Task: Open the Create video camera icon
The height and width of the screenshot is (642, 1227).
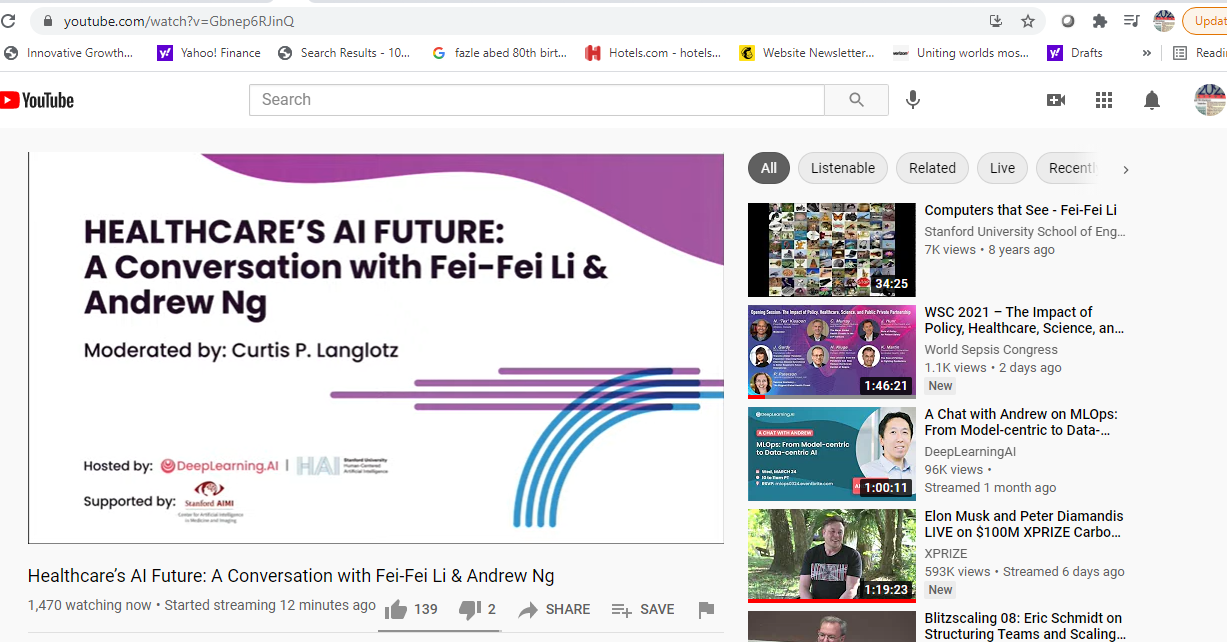Action: tap(1056, 100)
